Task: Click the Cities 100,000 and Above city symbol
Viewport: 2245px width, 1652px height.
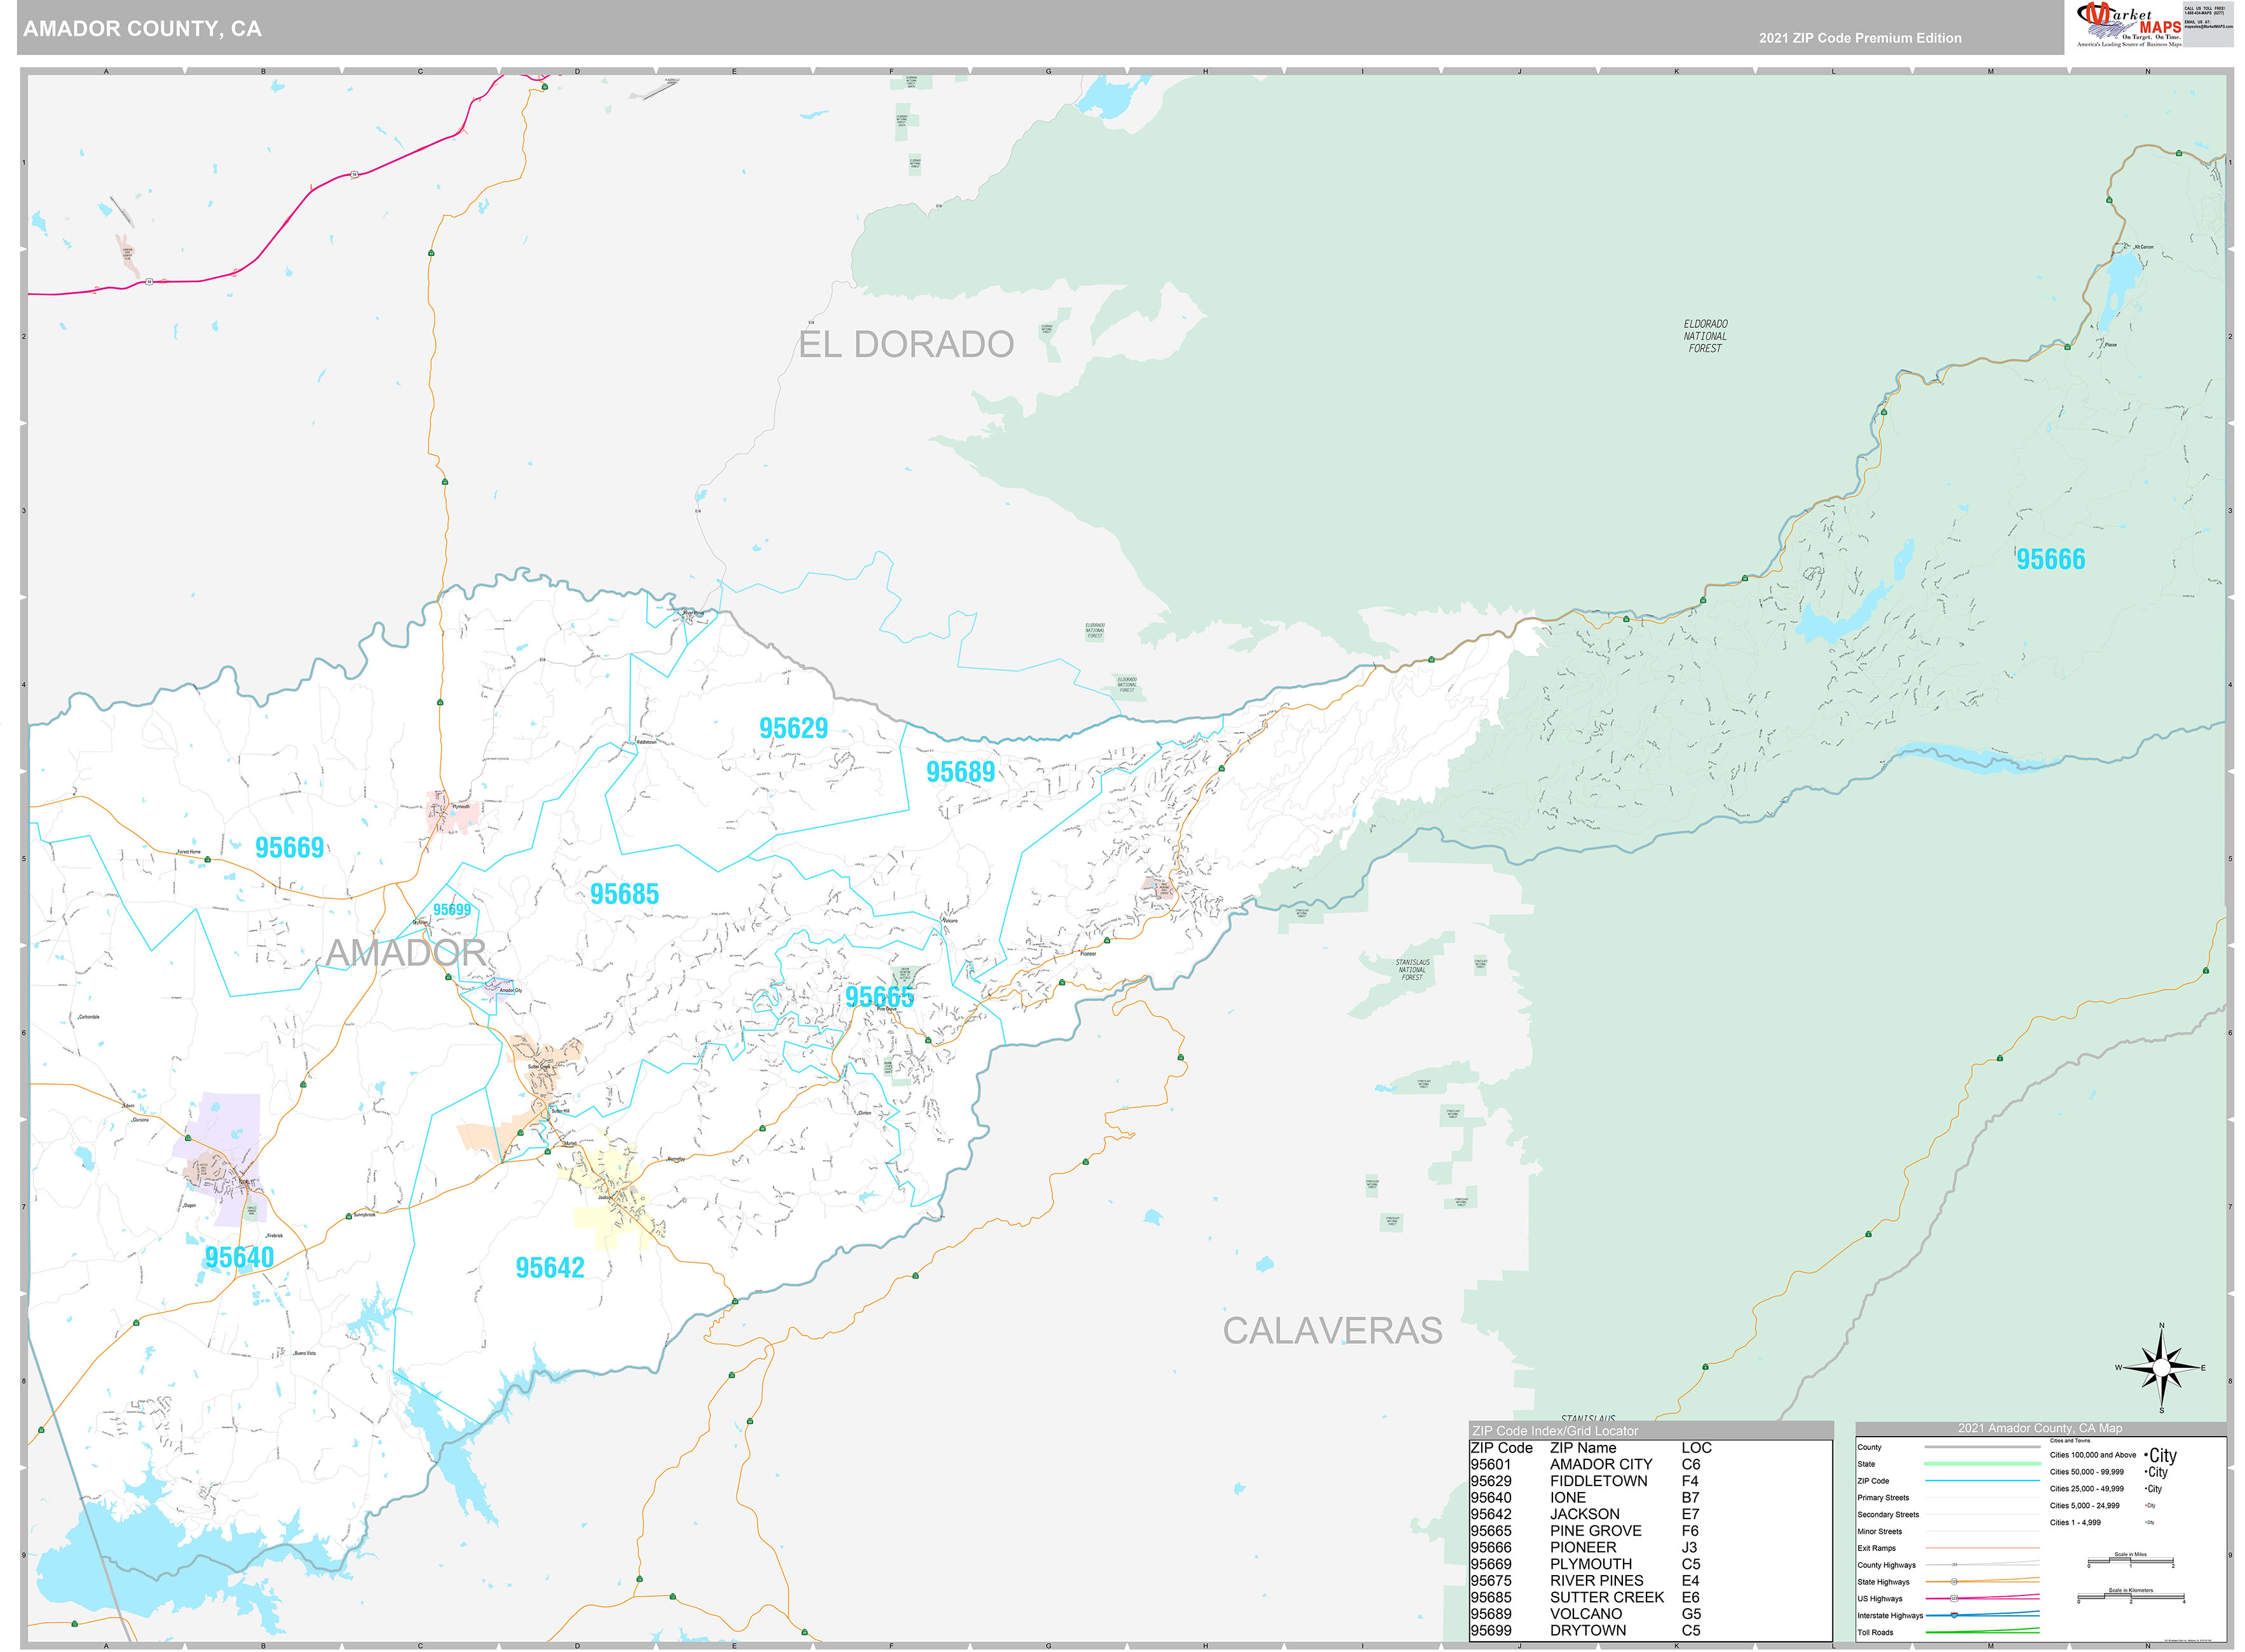Action: pyautogui.click(x=2159, y=1455)
